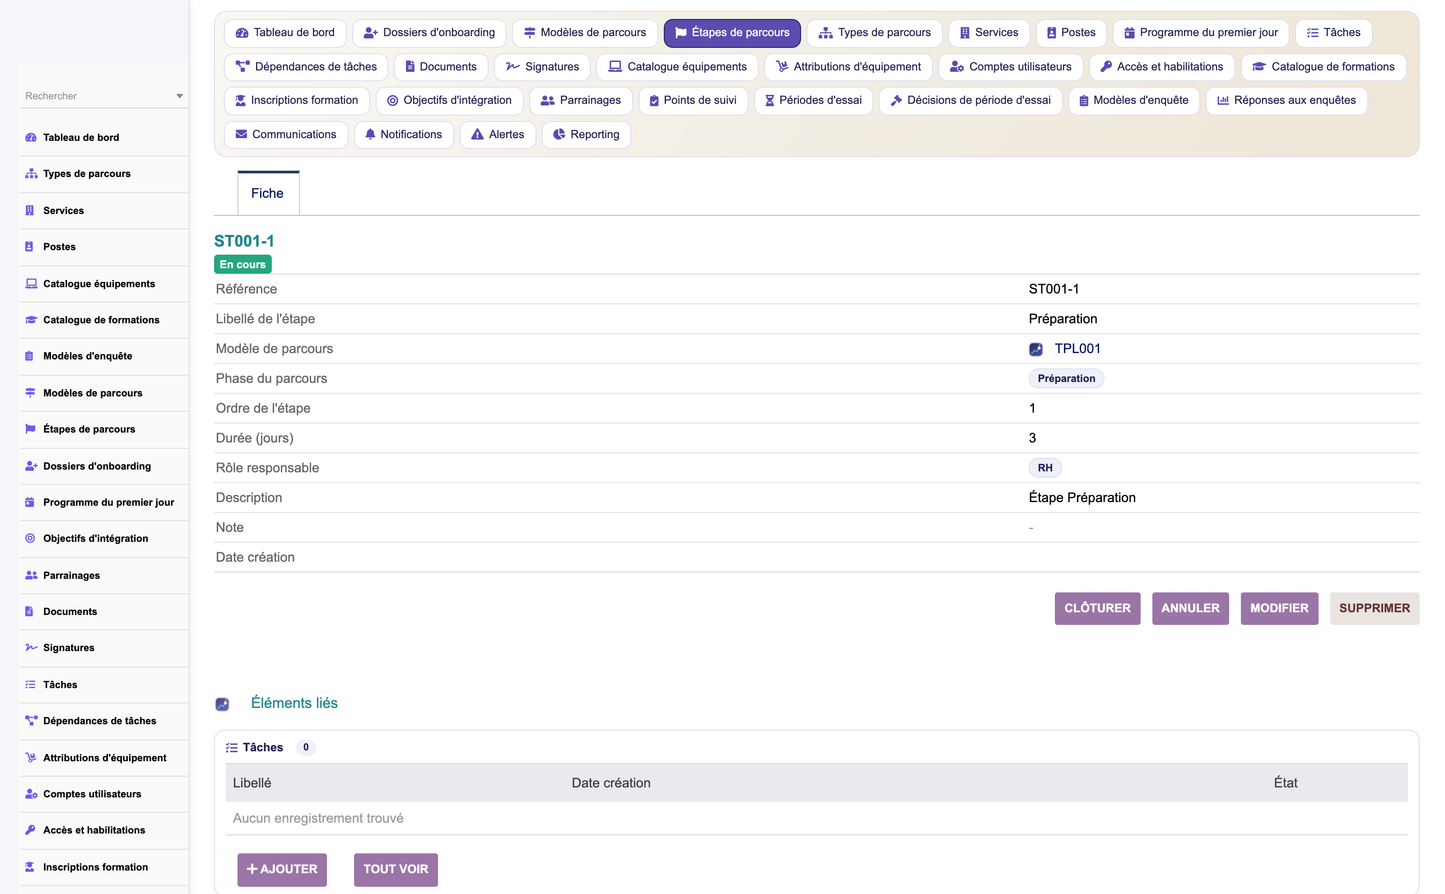1445x894 pixels.
Task: Click the Éléments liés heading
Action: 294,704
